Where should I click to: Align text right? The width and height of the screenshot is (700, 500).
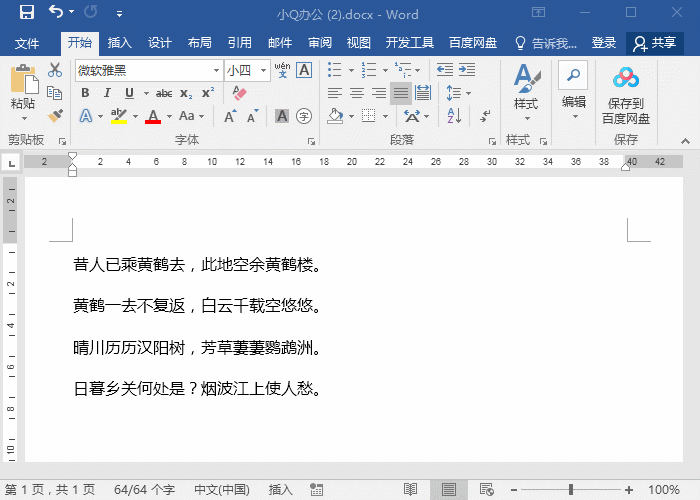[379, 93]
